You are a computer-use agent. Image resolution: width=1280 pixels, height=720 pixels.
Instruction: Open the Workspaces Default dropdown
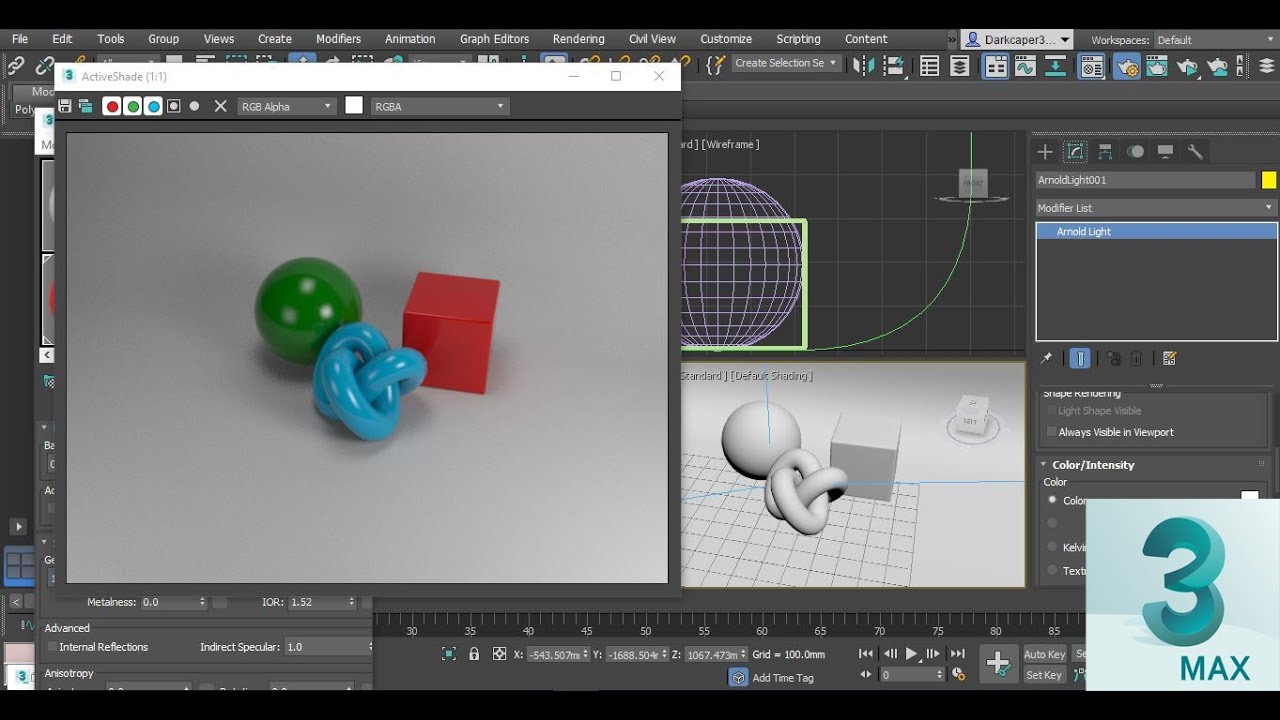pyautogui.click(x=1216, y=40)
